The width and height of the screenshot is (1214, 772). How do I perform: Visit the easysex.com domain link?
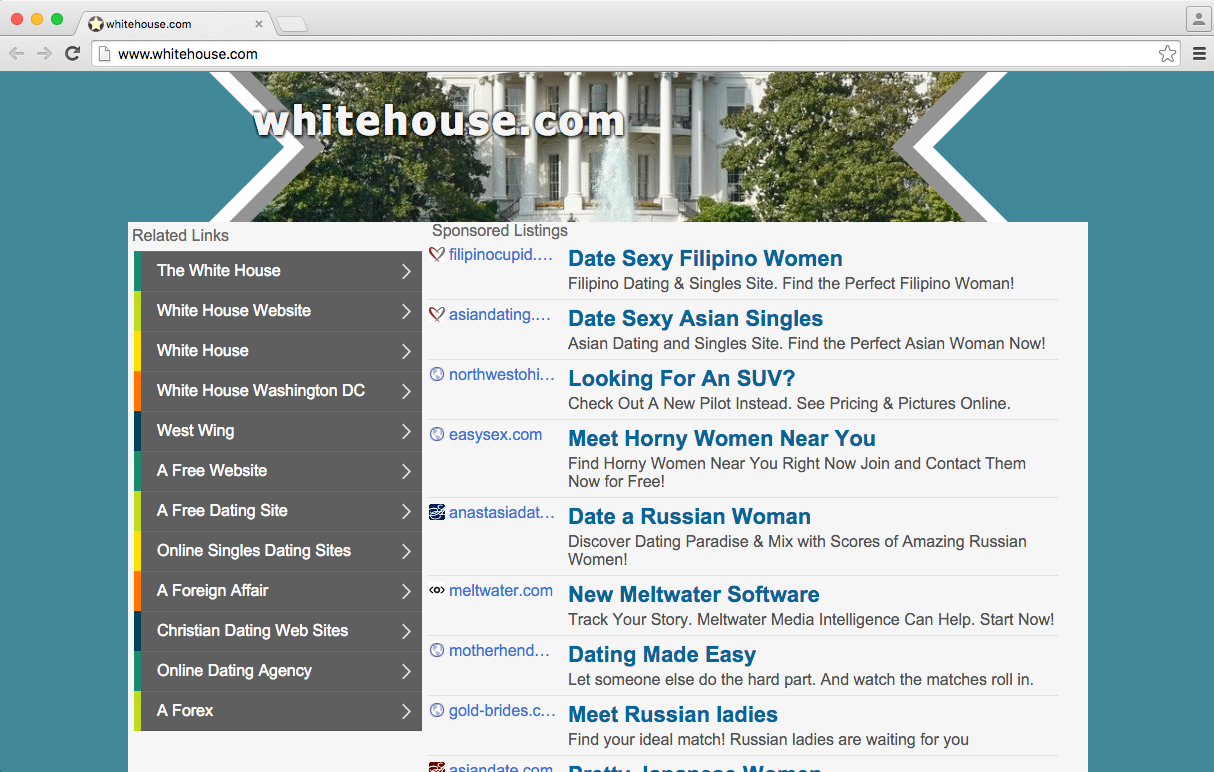pos(496,435)
